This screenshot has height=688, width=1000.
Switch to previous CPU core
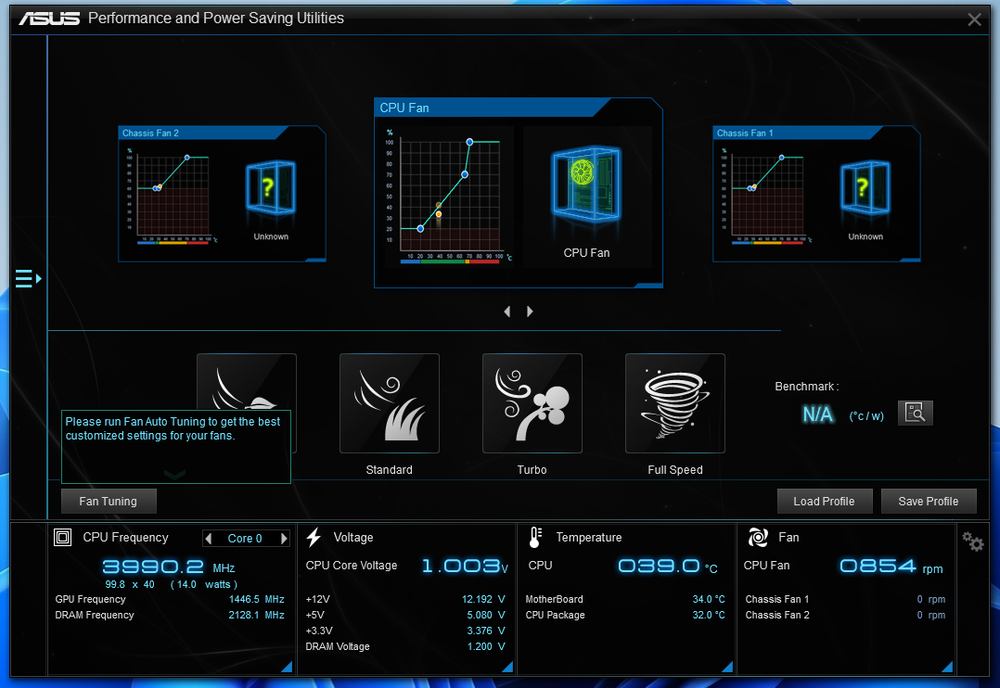[x=209, y=538]
